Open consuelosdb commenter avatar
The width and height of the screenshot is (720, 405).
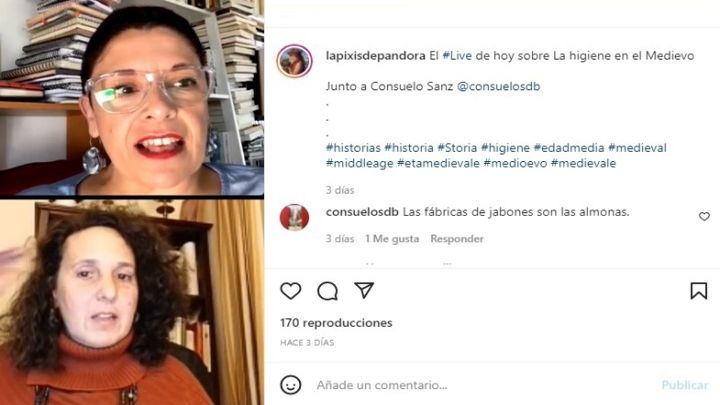click(294, 217)
